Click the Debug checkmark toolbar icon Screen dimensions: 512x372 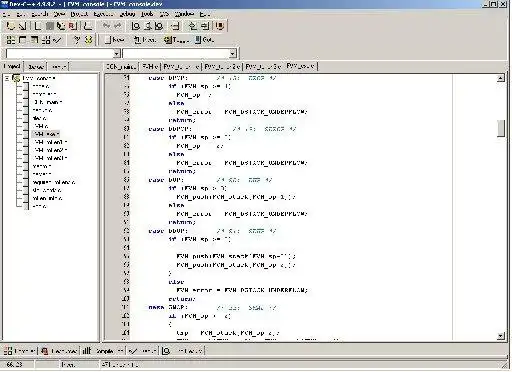pyautogui.click(x=57, y=40)
